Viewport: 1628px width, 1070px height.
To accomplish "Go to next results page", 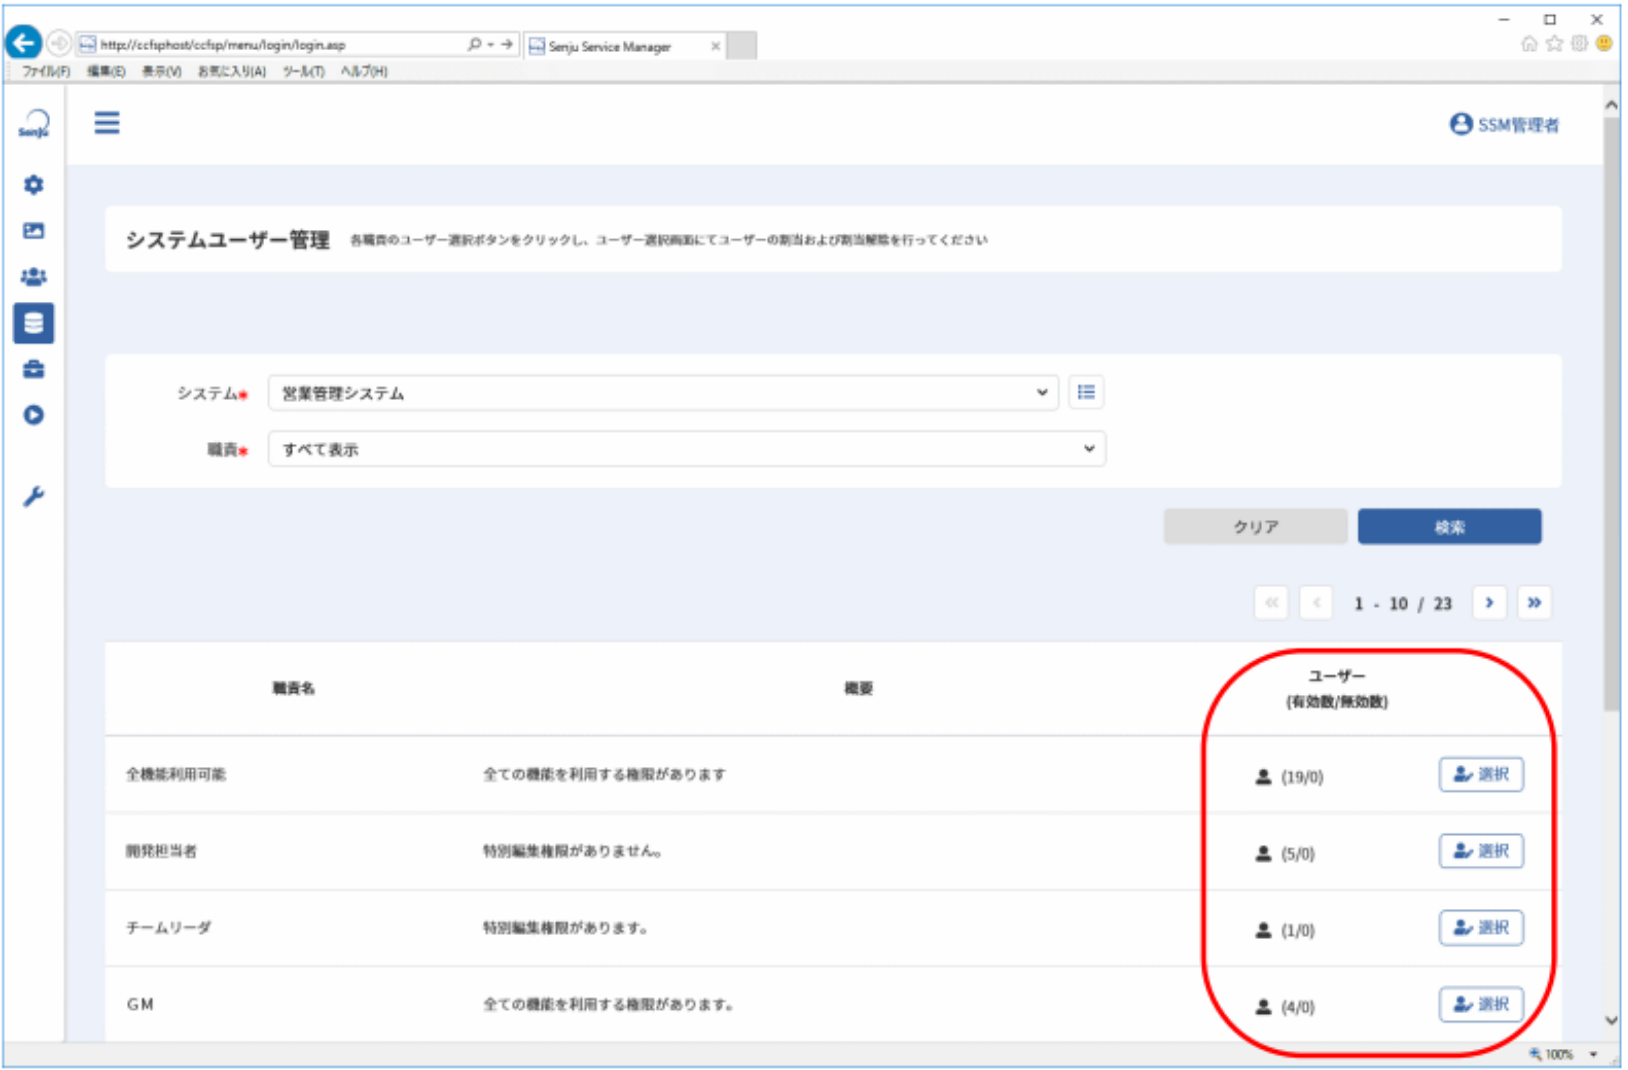I will pyautogui.click(x=1489, y=603).
